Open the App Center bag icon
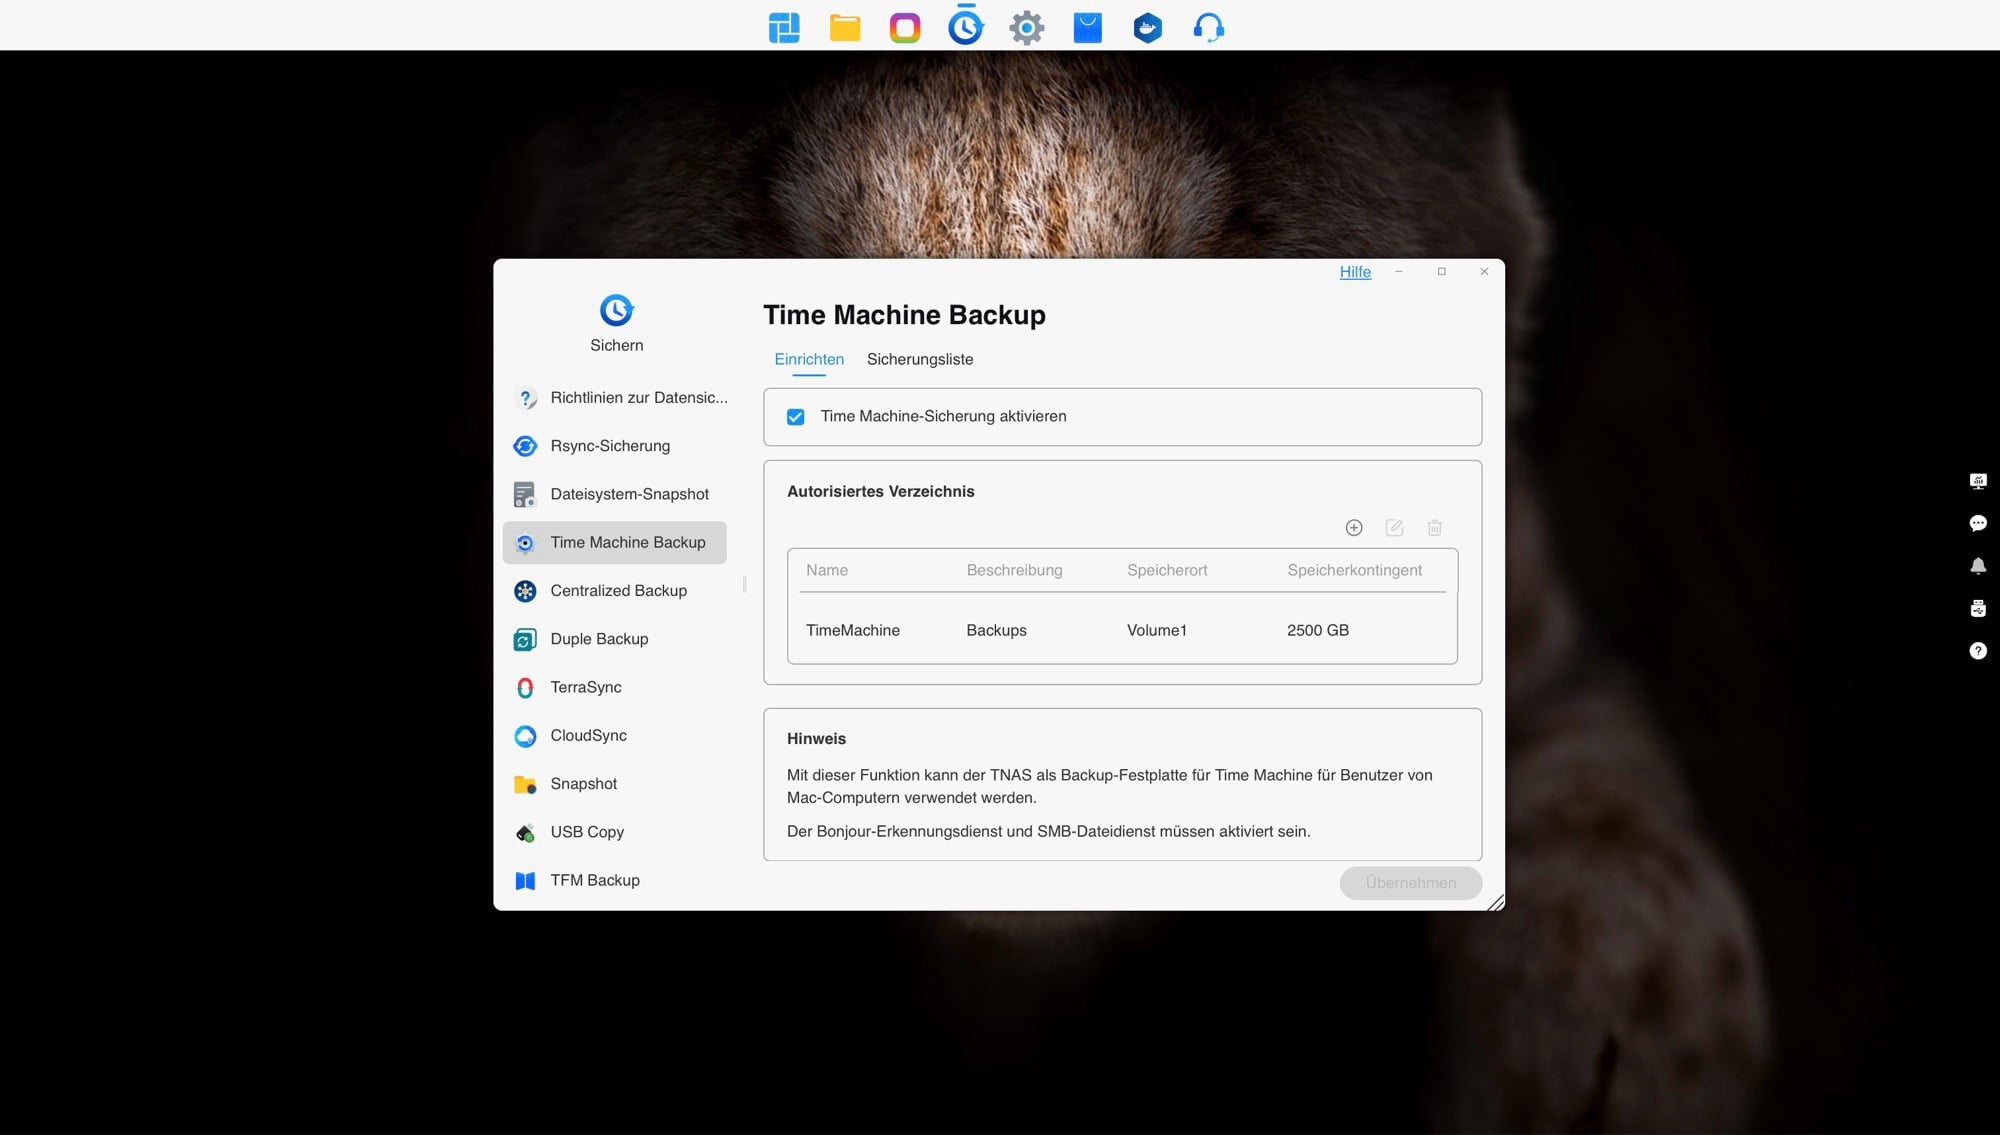The width and height of the screenshot is (2000, 1135). (1087, 27)
